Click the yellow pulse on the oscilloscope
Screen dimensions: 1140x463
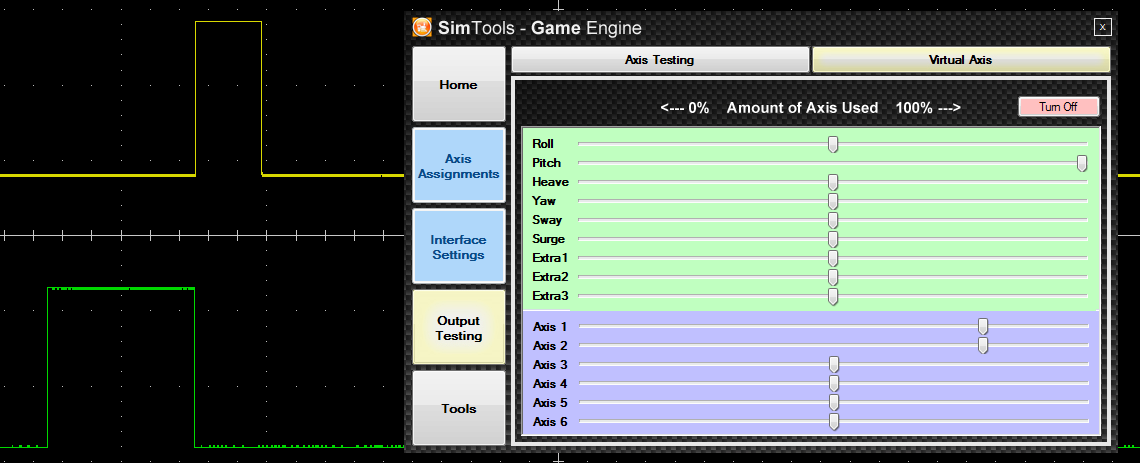point(228,98)
